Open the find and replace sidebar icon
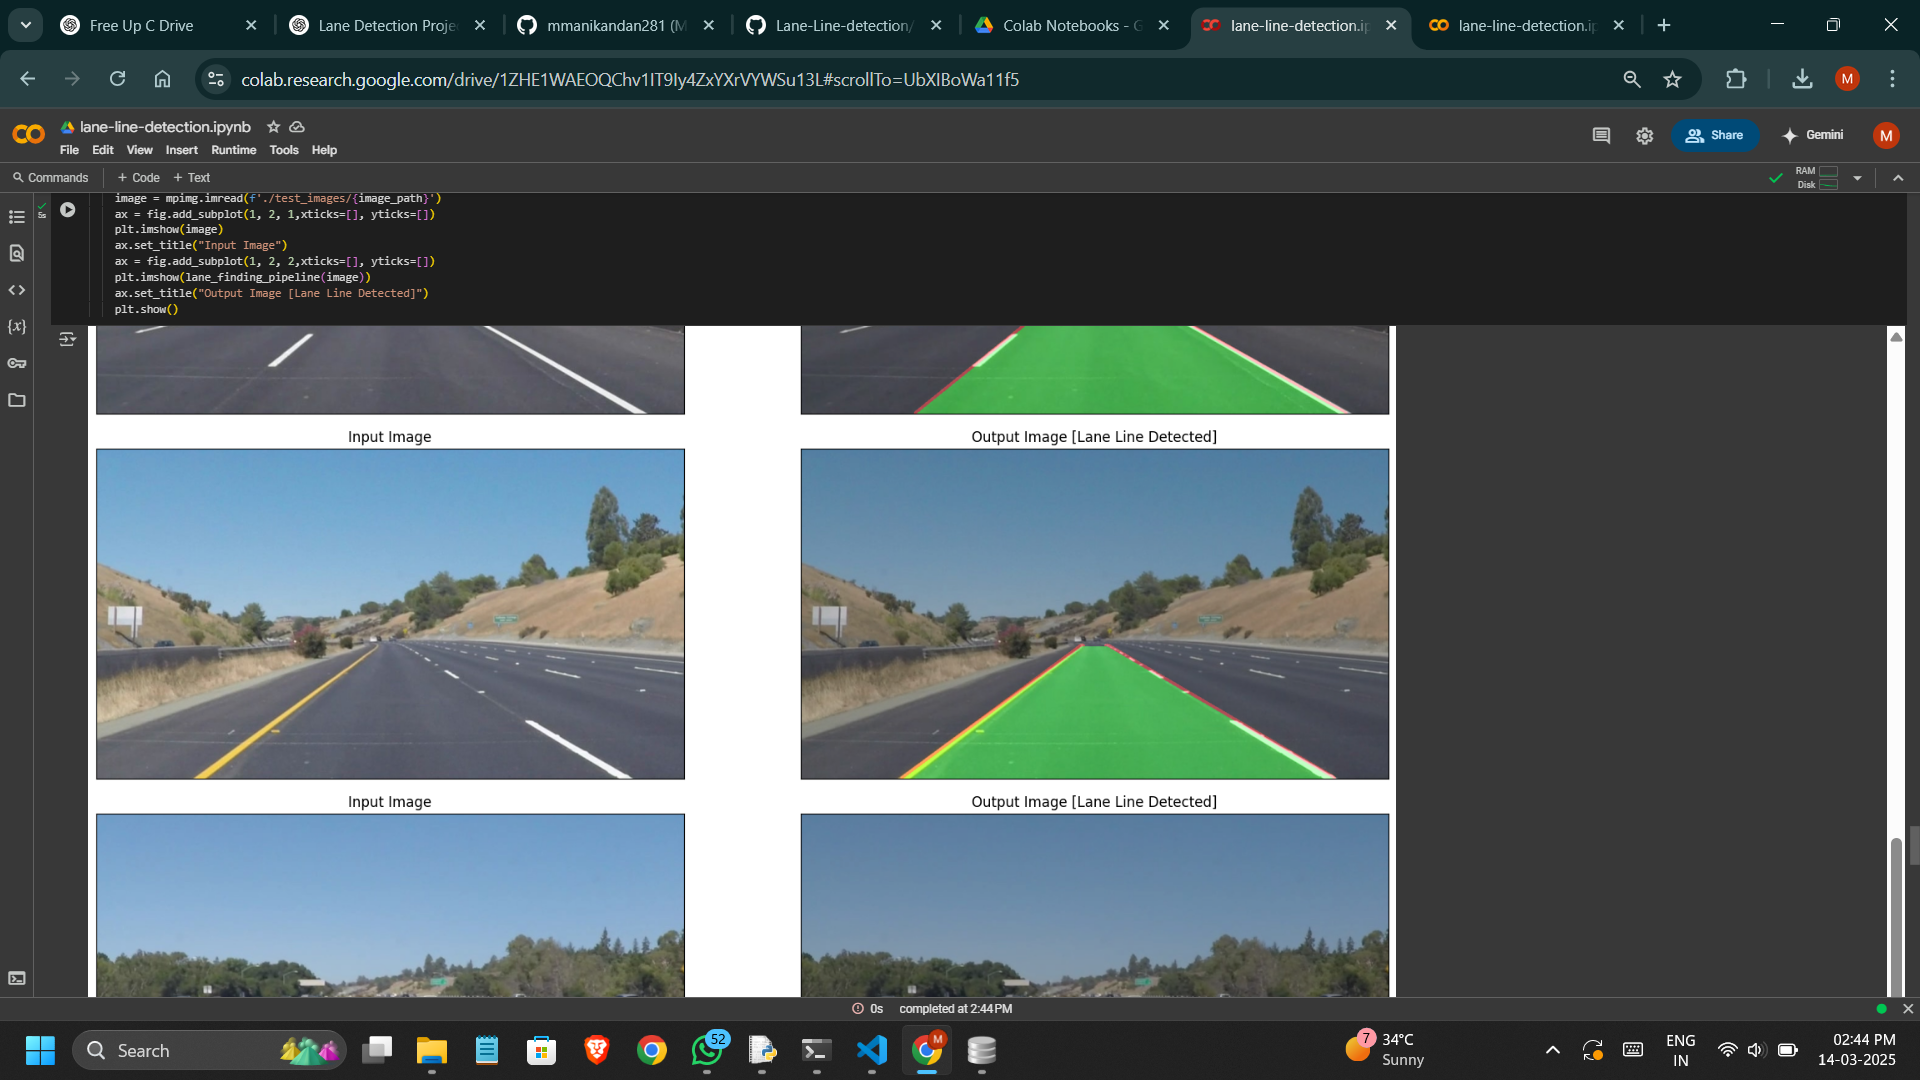This screenshot has width=1920, height=1080. (17, 253)
